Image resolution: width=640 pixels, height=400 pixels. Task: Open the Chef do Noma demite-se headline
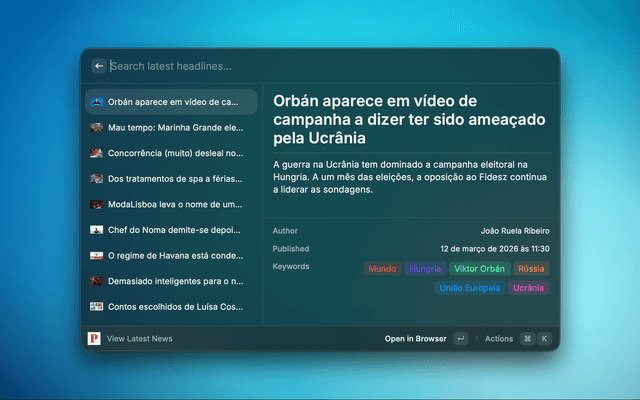coord(174,230)
